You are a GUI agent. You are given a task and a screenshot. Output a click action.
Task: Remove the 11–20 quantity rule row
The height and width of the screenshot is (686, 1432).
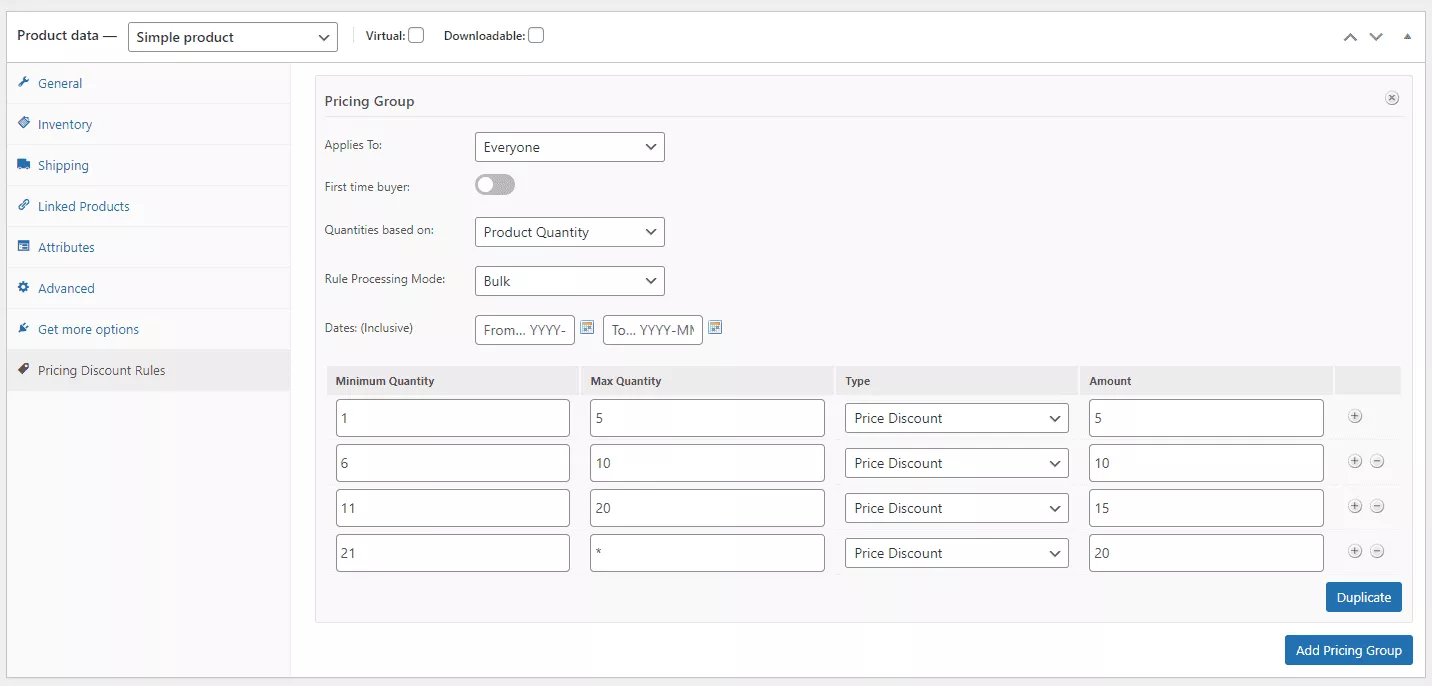[1377, 506]
